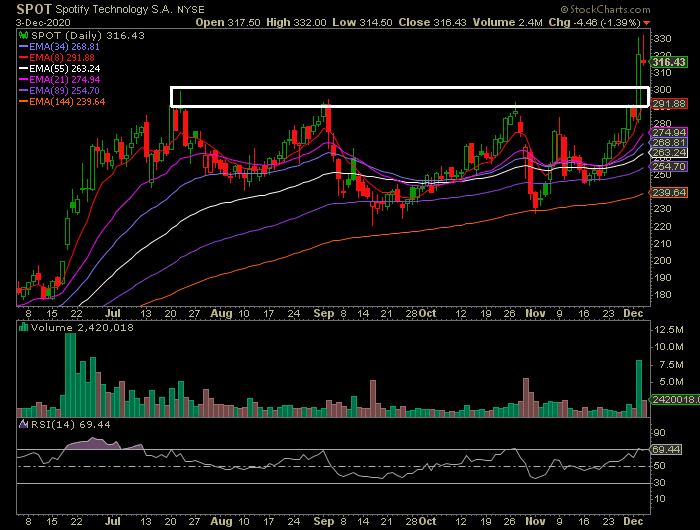Viewport: 700px width, 530px height.
Task: Click the 7.5M volume axis label
Action: 671,365
